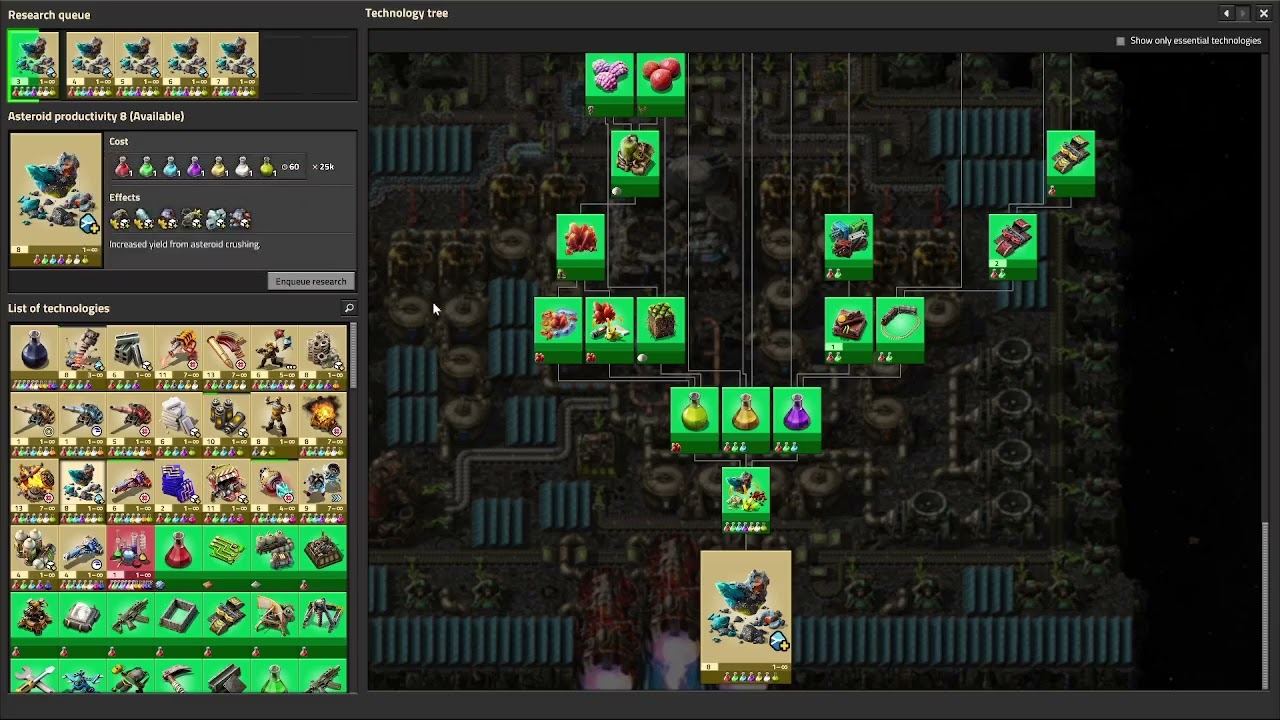The width and height of the screenshot is (1280, 720).
Task: Select the purple flask node in tree
Action: coord(797,421)
